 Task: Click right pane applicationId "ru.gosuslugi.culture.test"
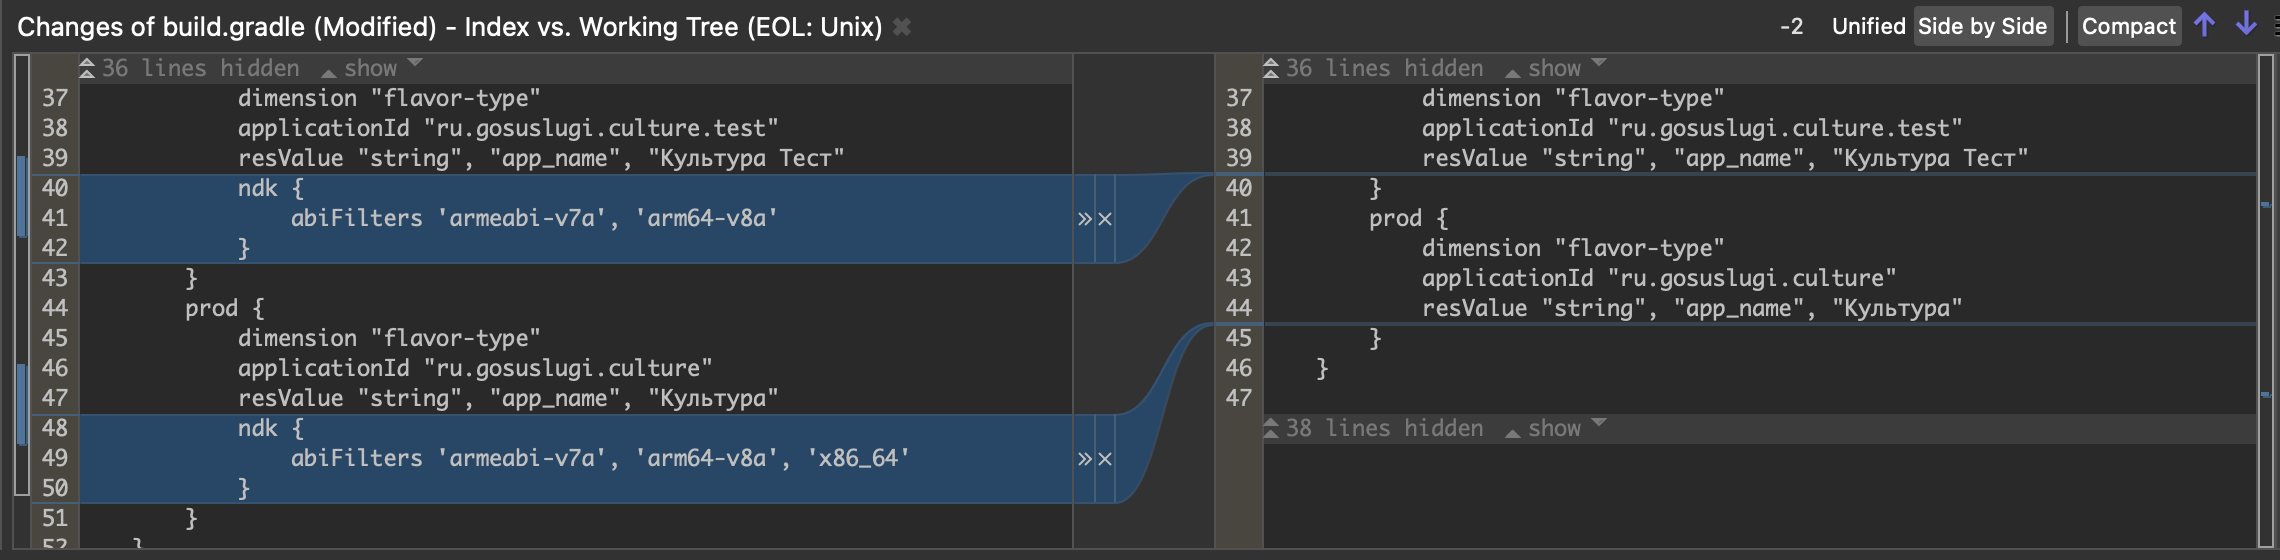tap(1692, 129)
